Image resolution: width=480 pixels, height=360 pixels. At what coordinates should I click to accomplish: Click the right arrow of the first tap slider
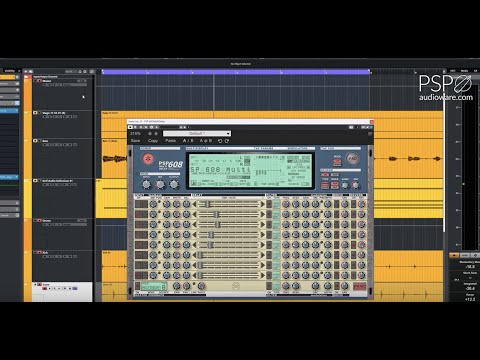263,204
